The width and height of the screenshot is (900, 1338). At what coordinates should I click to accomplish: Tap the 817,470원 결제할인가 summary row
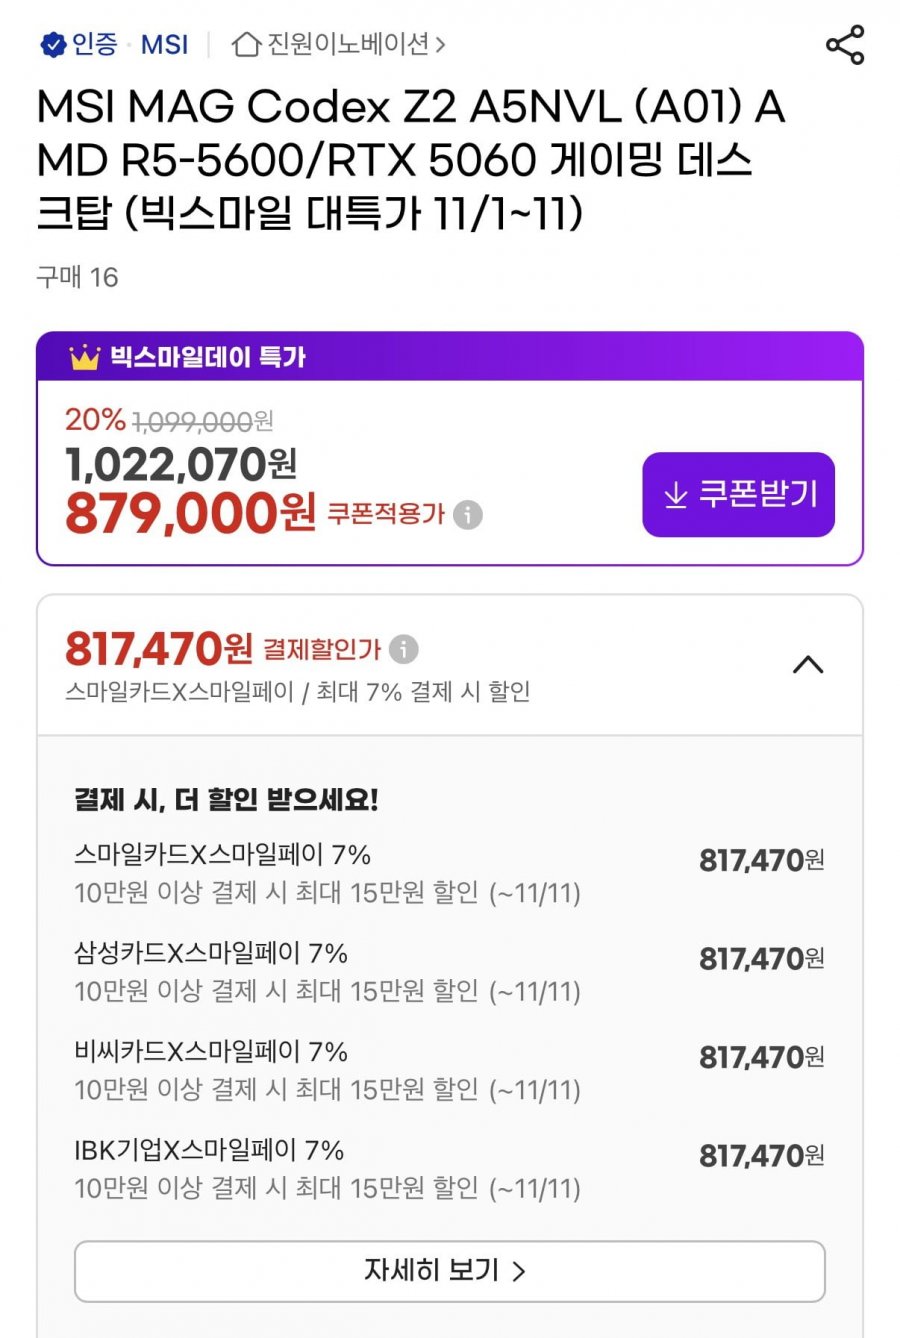(450, 666)
